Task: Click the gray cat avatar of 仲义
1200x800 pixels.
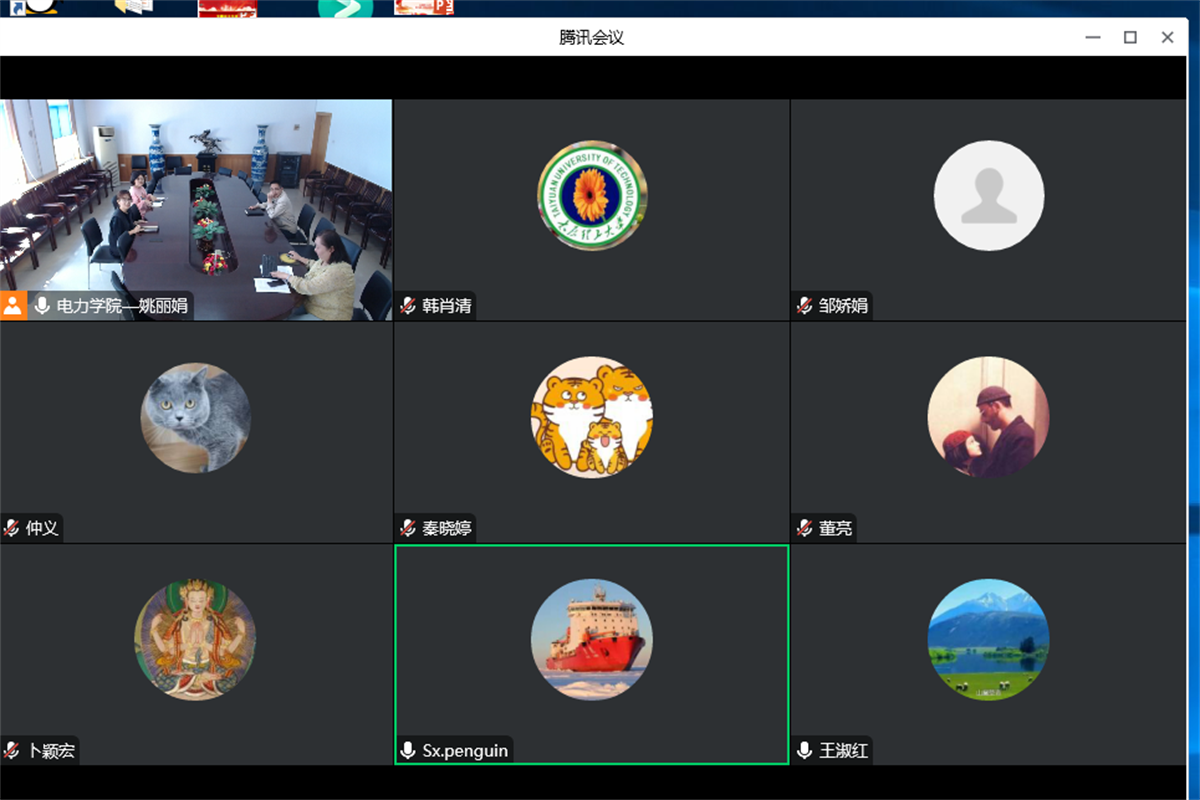Action: (195, 418)
